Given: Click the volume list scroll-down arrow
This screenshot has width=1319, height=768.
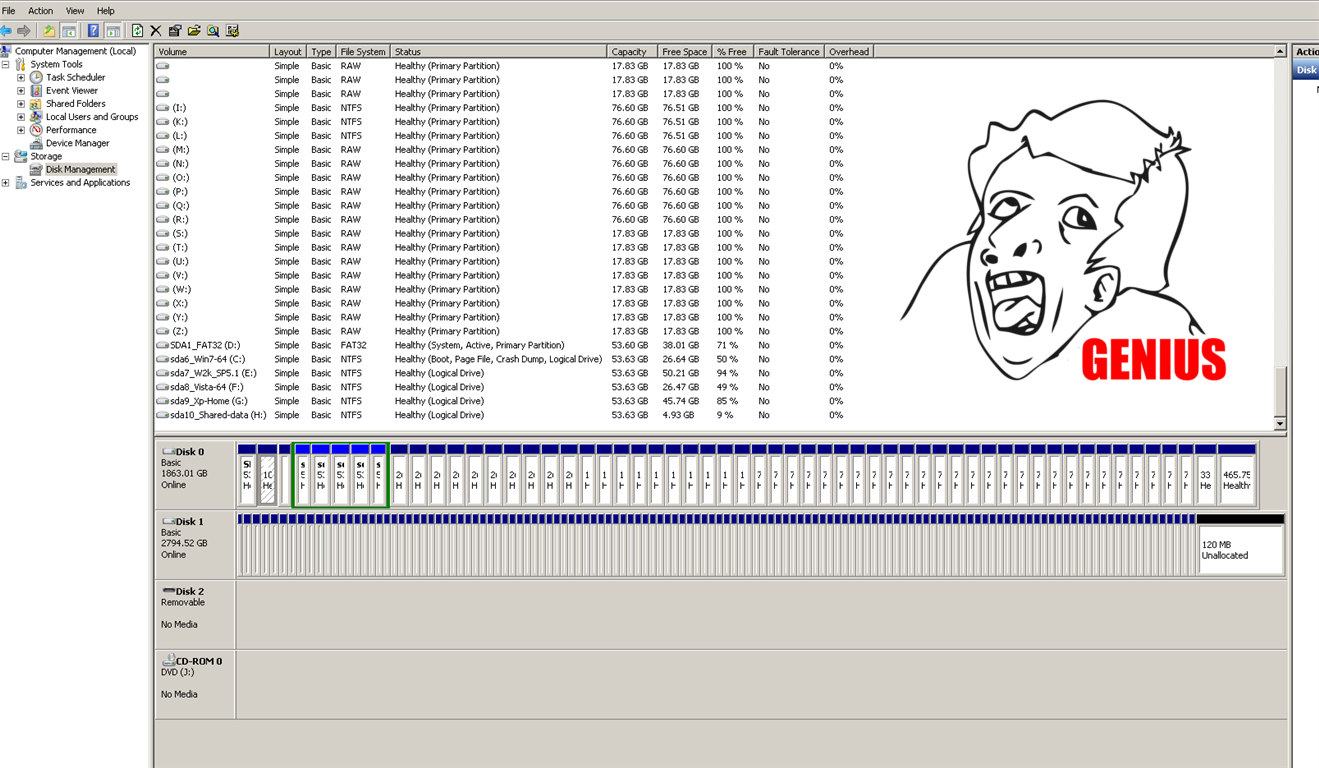Looking at the screenshot, I should coord(1280,424).
